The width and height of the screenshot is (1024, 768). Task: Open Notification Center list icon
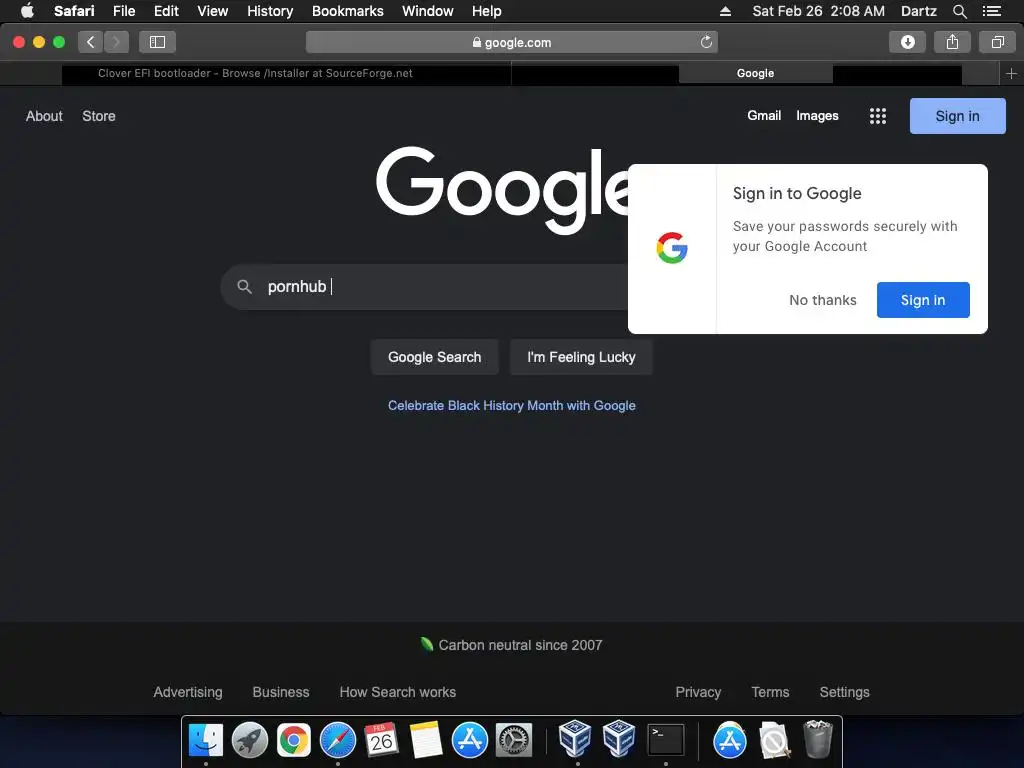991,11
